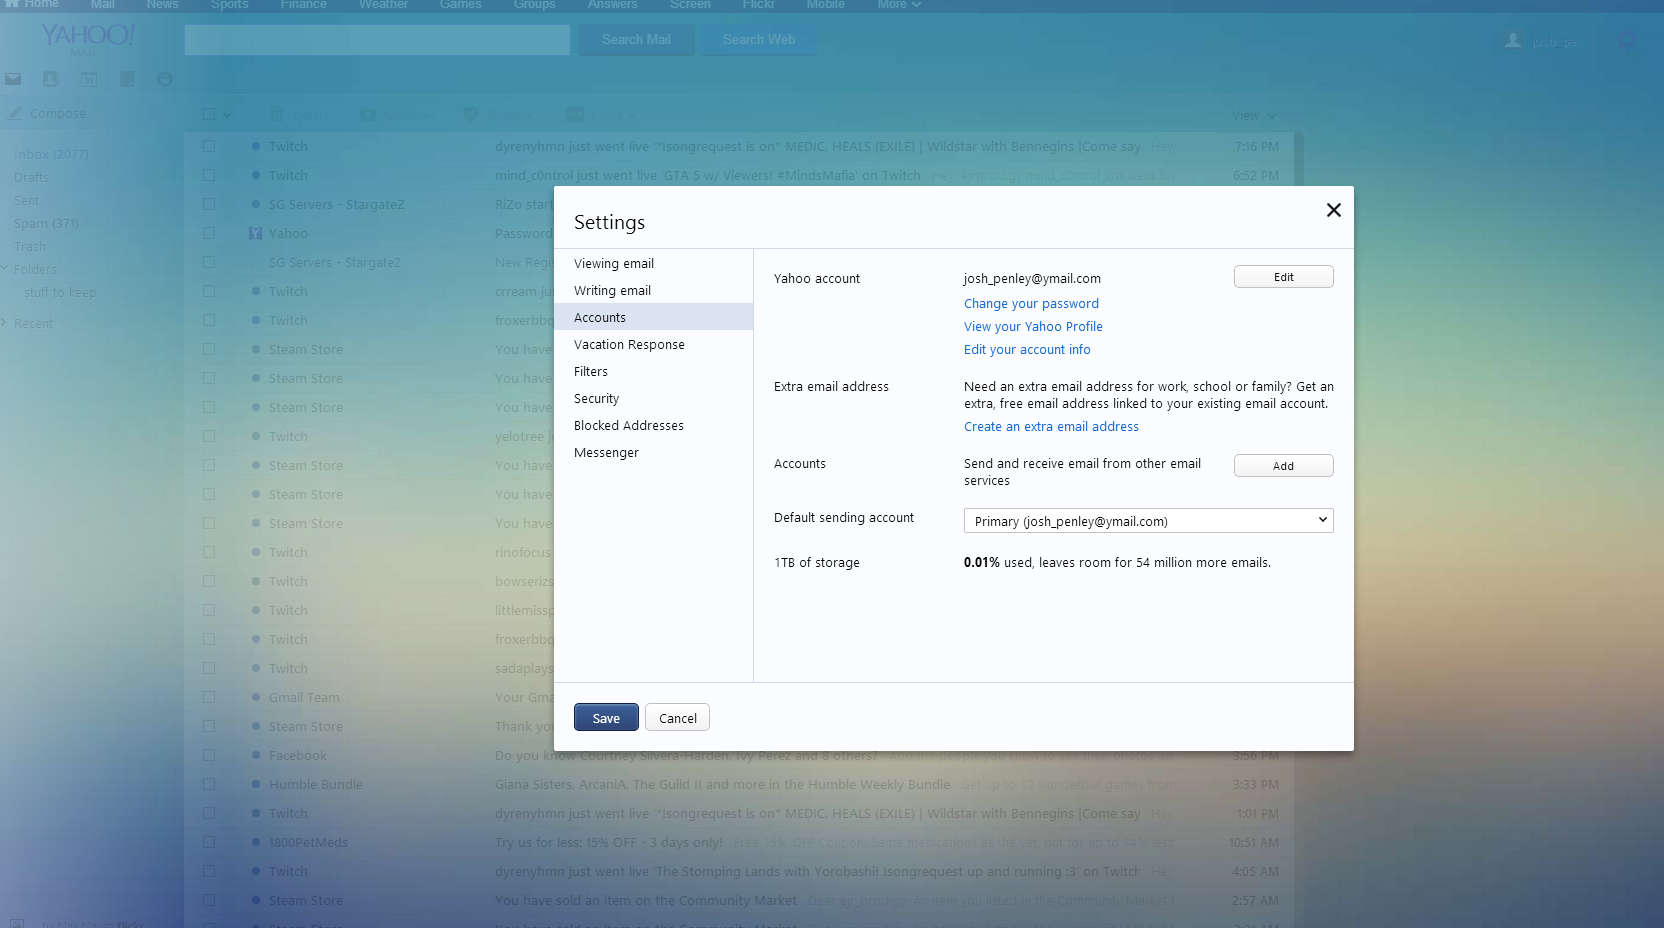
Task: Toggle unread dot on Facebook email
Action: 256,755
